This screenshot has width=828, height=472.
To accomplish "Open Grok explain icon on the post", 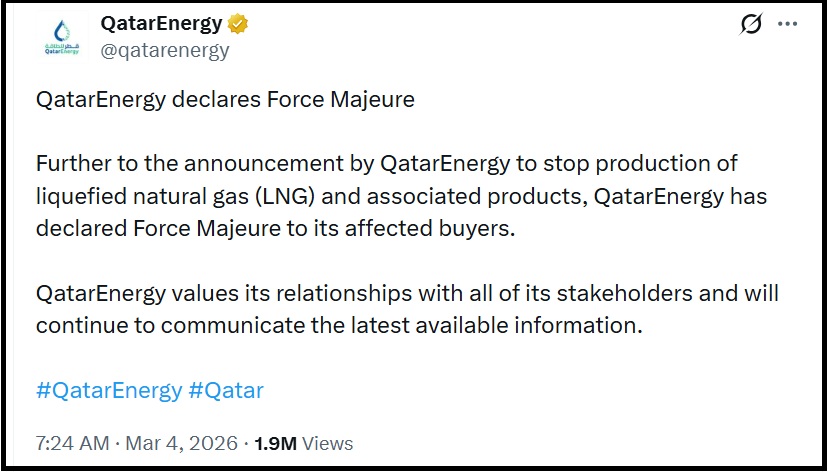I will click(751, 25).
